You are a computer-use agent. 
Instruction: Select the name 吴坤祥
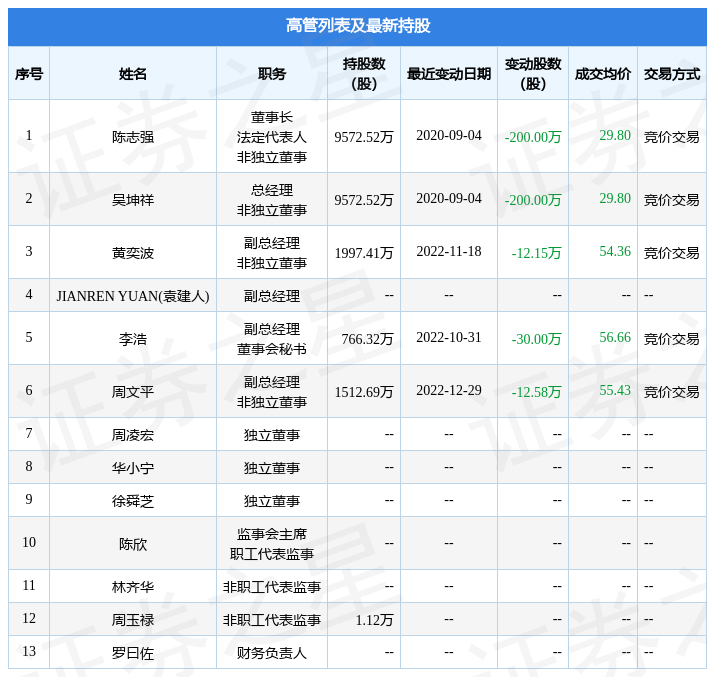[x=133, y=199]
